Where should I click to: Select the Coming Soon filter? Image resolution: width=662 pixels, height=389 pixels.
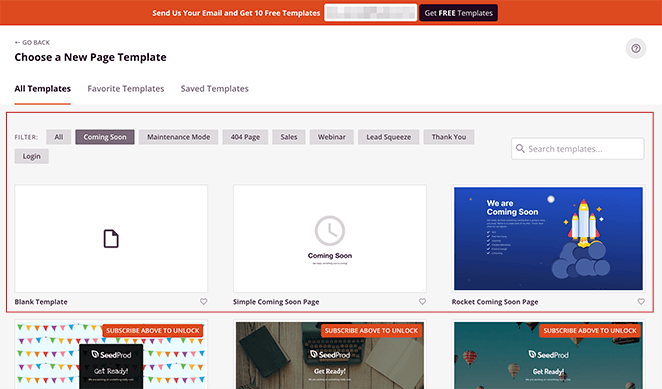click(x=105, y=137)
